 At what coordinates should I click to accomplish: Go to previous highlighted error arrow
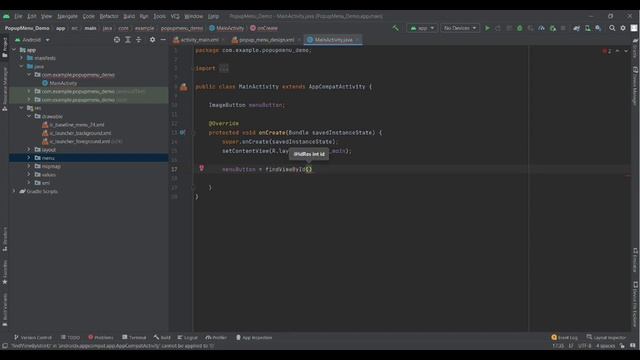coord(617,51)
